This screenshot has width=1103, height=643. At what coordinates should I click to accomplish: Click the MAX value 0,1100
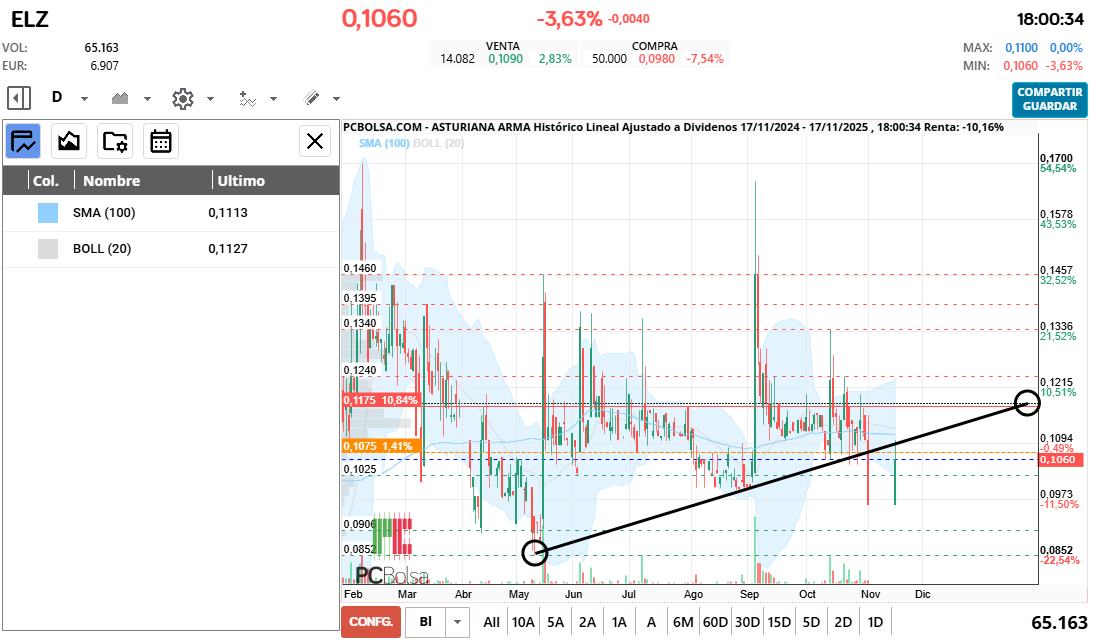[1021, 48]
